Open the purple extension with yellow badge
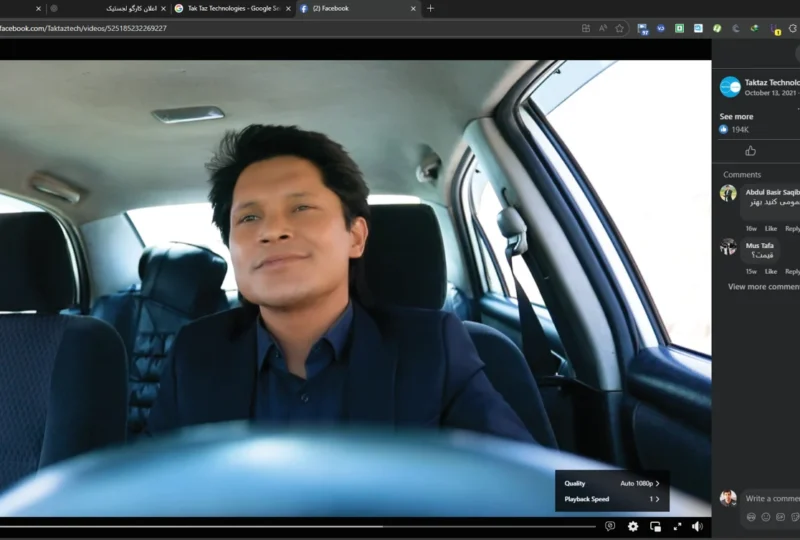800x540 pixels. pyautogui.click(x=775, y=30)
